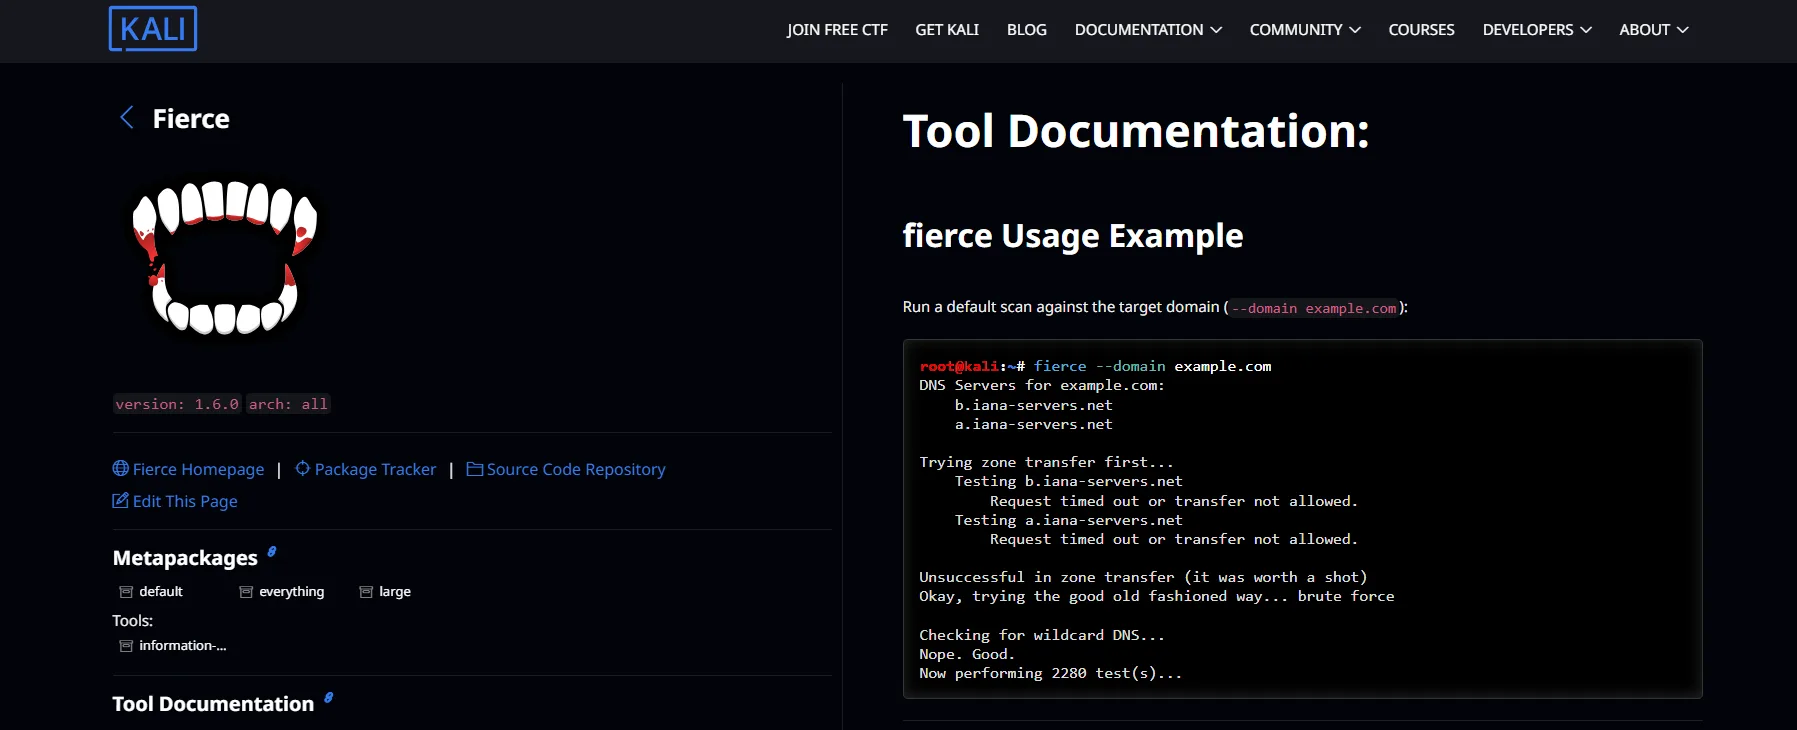
Task: Open the Package Tracker link
Action: pyautogui.click(x=375, y=469)
